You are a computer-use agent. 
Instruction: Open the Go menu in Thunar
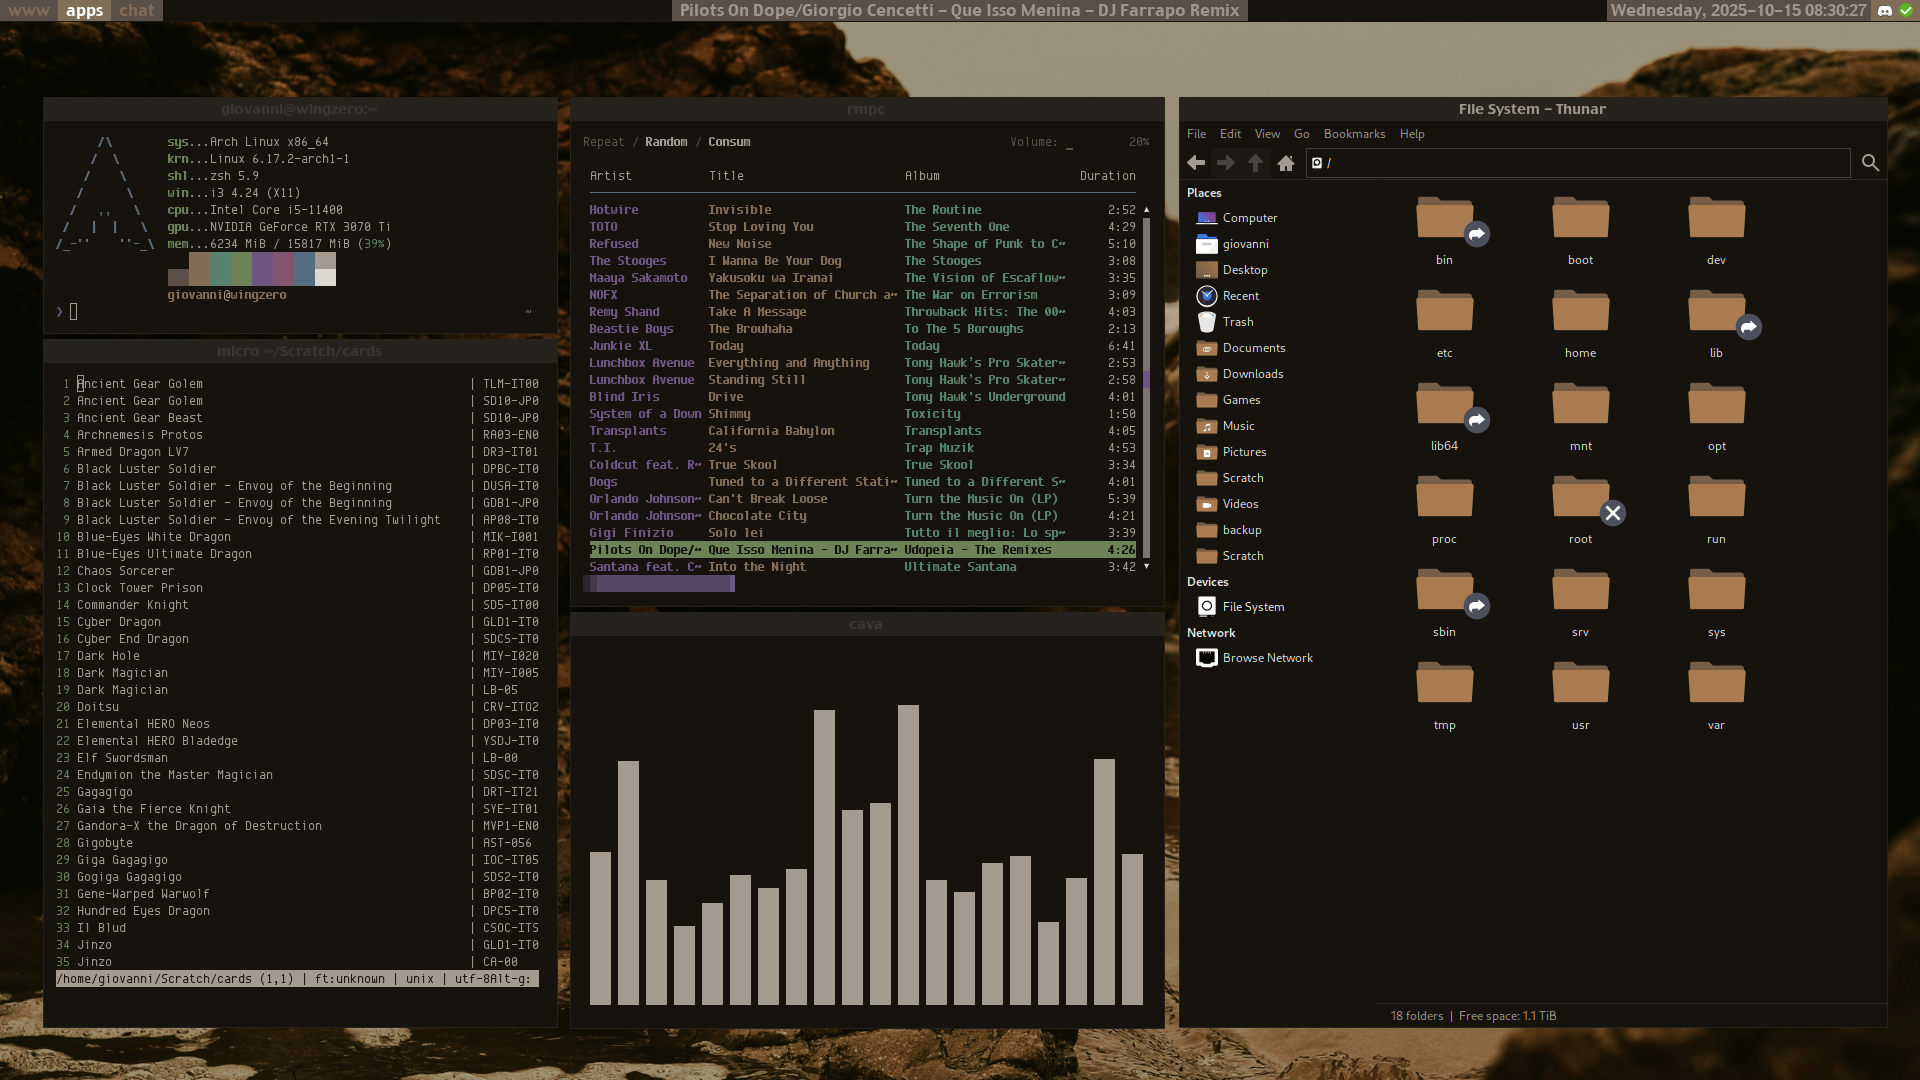click(x=1301, y=134)
